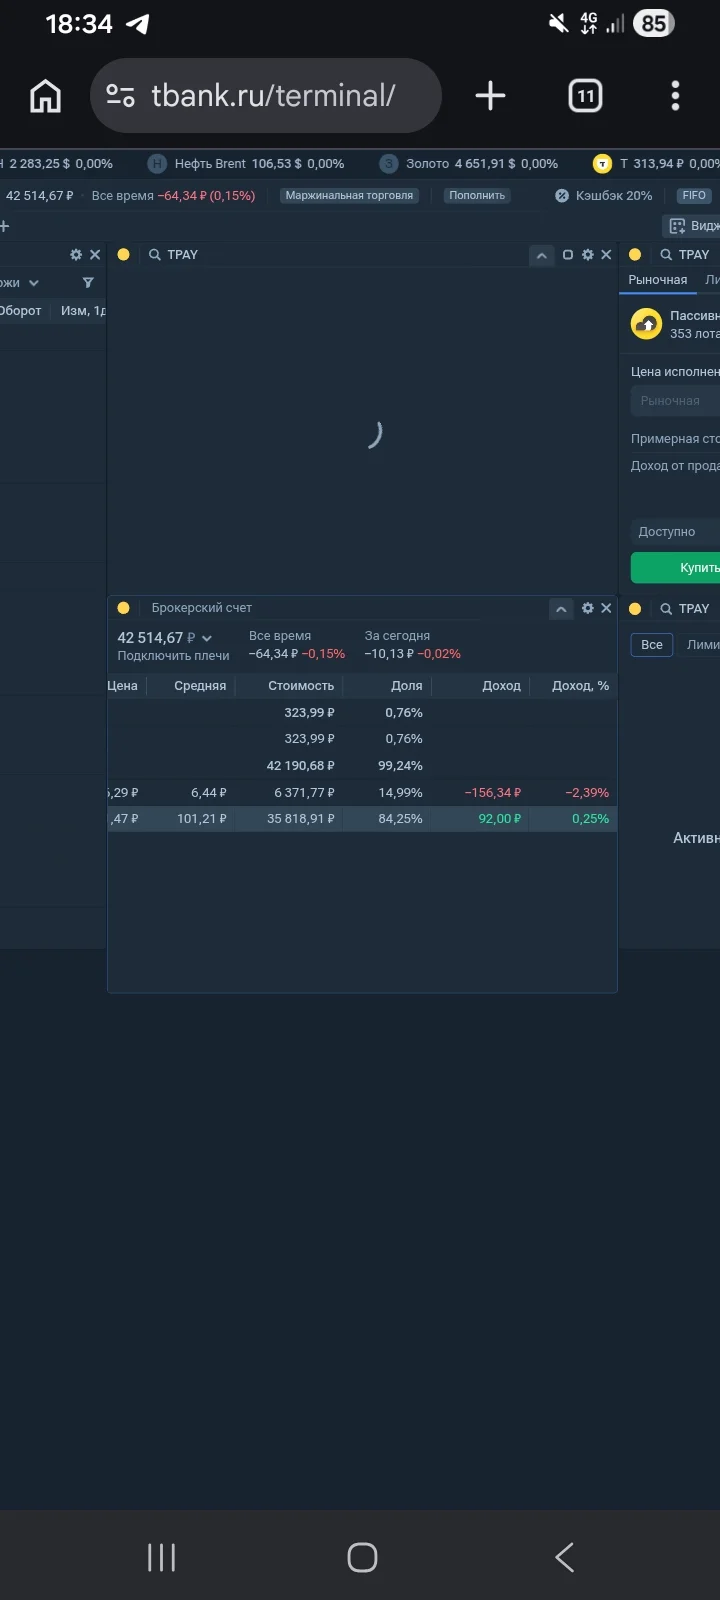The width and height of the screenshot is (720, 1600).
Task: Tap the Android home button
Action: click(362, 1557)
